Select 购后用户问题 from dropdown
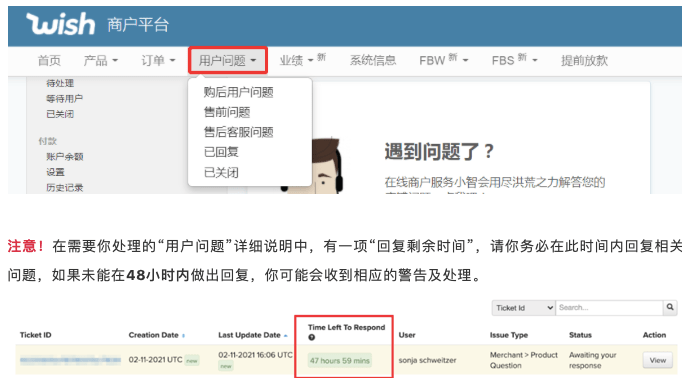 tap(238, 92)
